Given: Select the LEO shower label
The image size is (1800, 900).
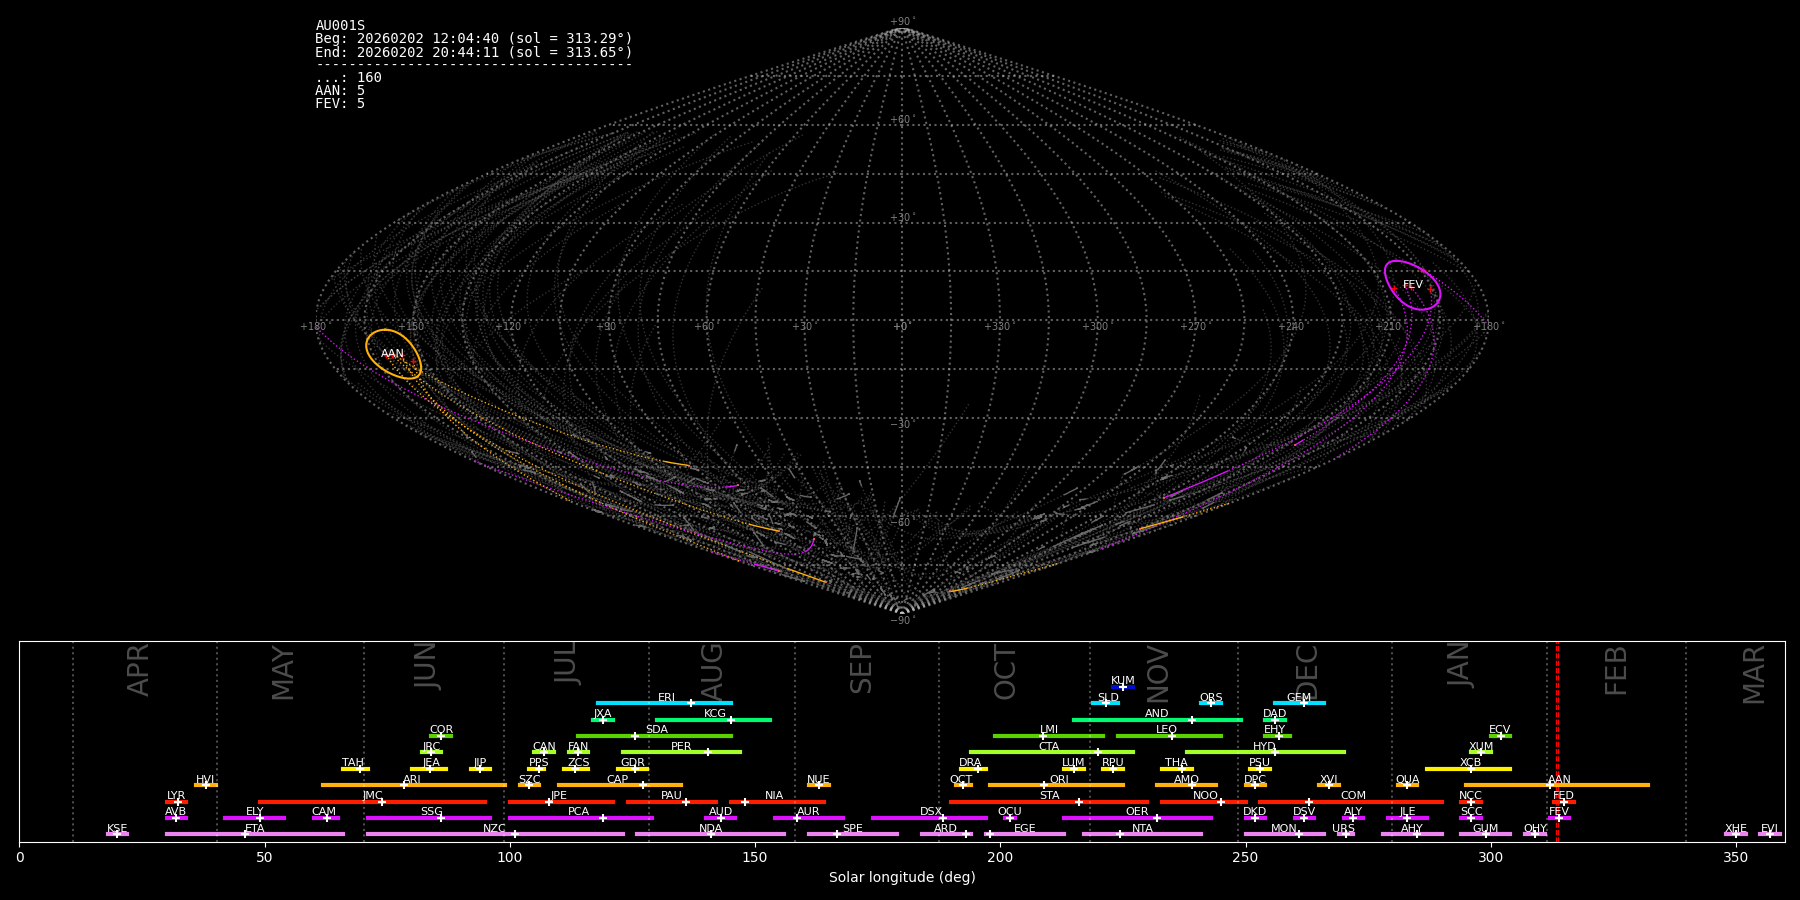Looking at the screenshot, I should click(1167, 730).
